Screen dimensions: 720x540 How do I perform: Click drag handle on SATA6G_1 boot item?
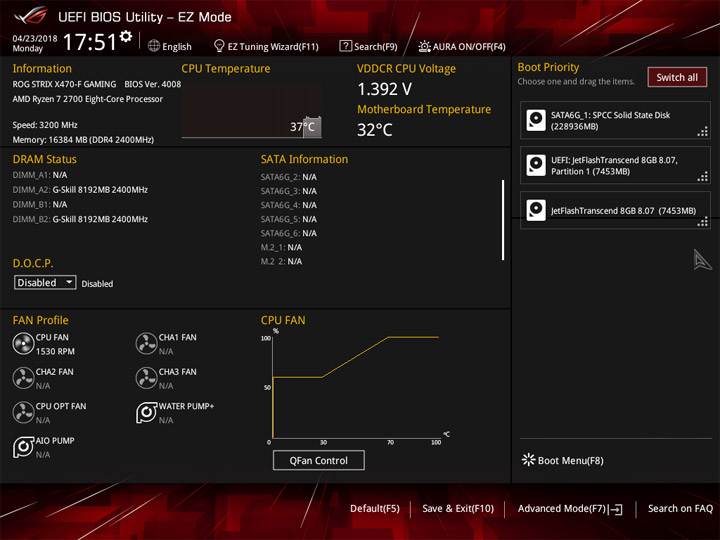tap(703, 132)
